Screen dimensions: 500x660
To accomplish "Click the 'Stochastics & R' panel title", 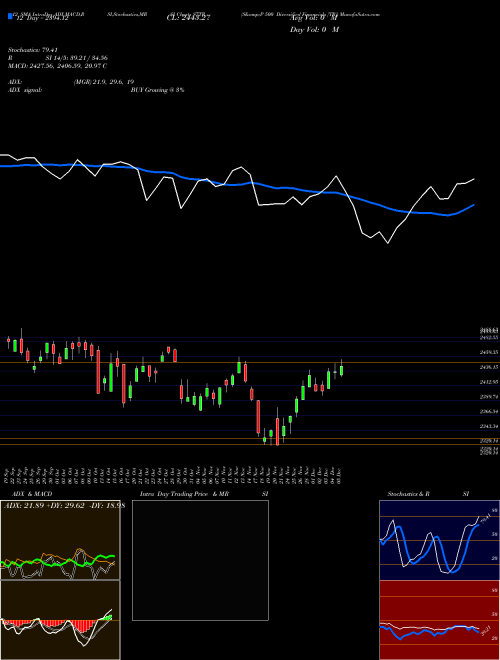I will (409, 494).
